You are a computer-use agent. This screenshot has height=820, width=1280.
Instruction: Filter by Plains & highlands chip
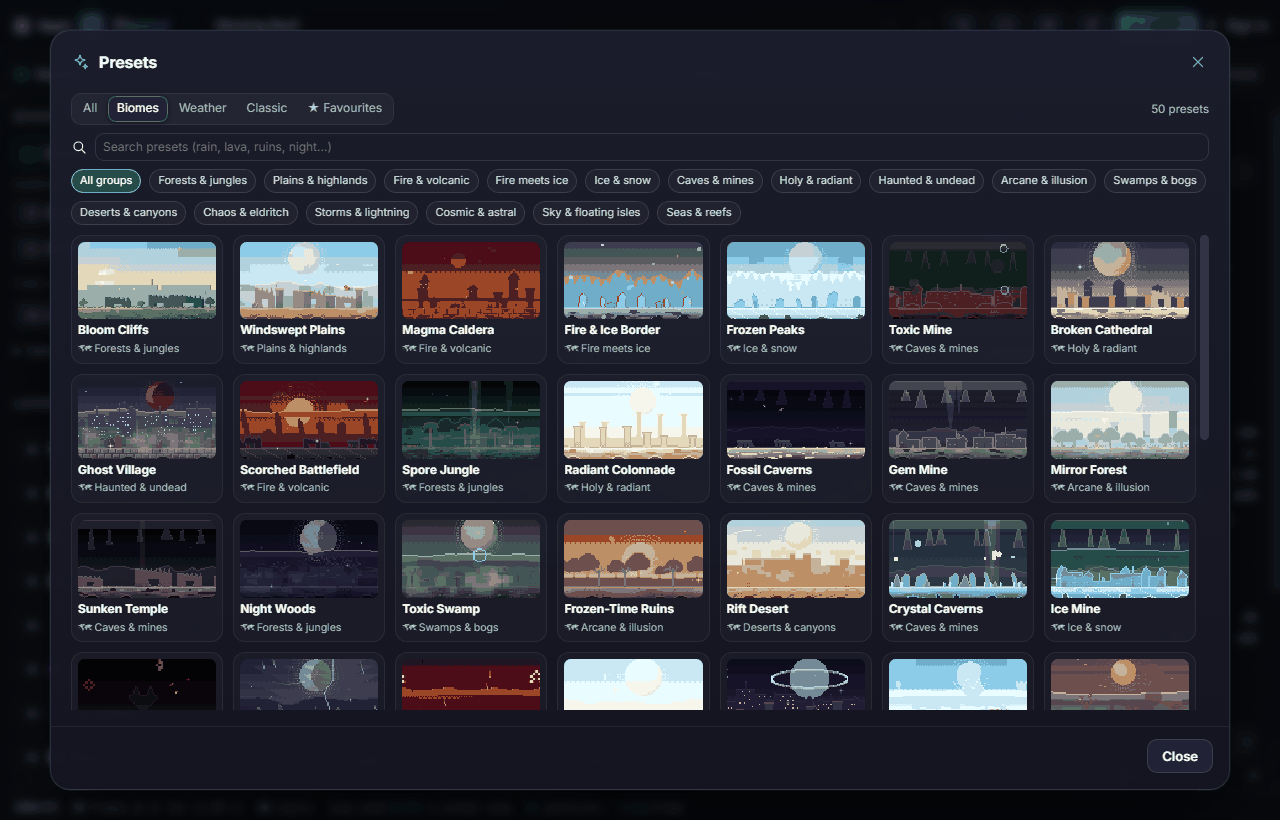320,181
